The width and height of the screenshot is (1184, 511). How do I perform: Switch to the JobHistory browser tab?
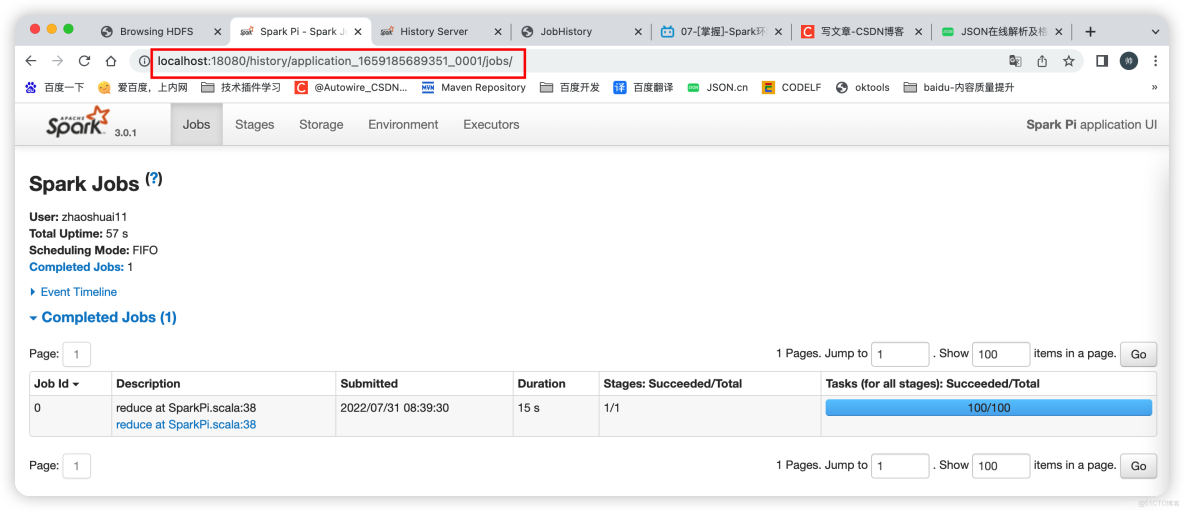(x=566, y=32)
